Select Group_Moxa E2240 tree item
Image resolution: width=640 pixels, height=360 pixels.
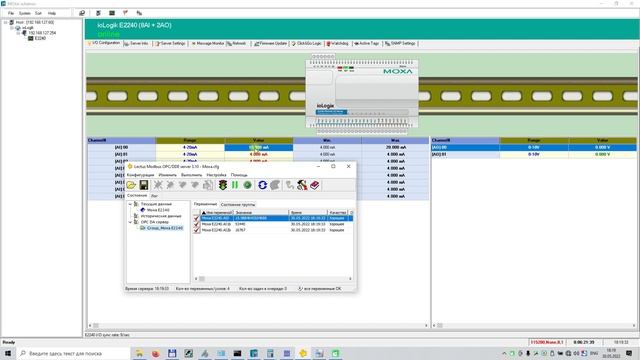point(165,228)
